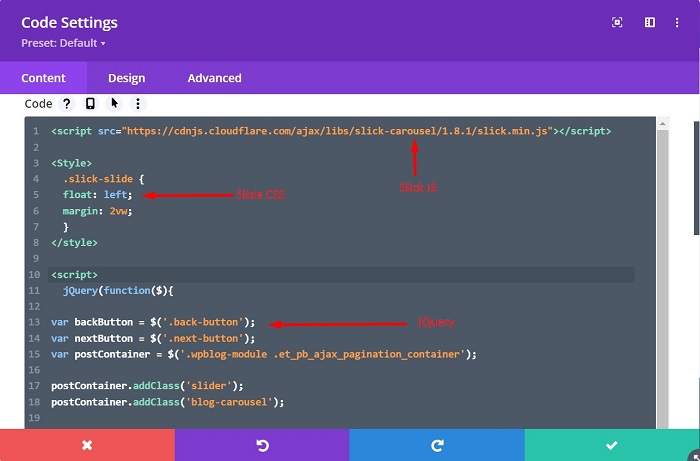The image size is (700, 461).
Task: Click the slick.min.js script URL on line 1
Action: pyautogui.click(x=338, y=131)
